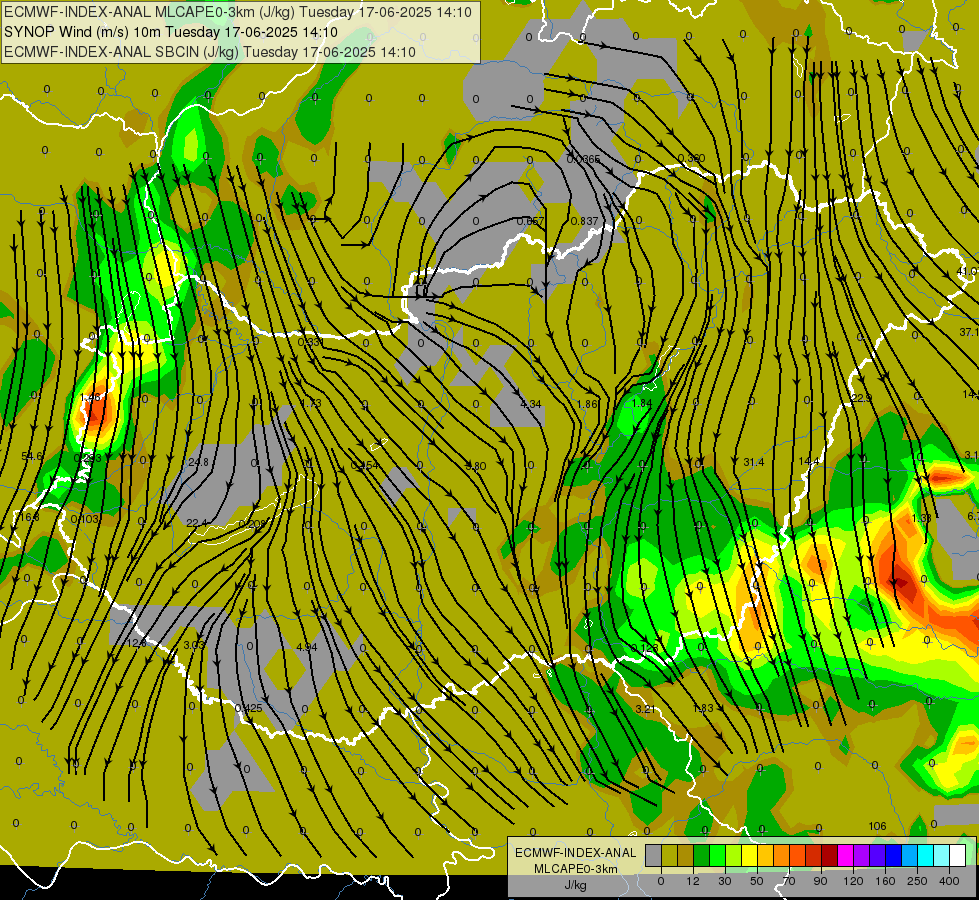The width and height of the screenshot is (979, 900).
Task: Click the map value '24.8'
Action: pos(198,462)
